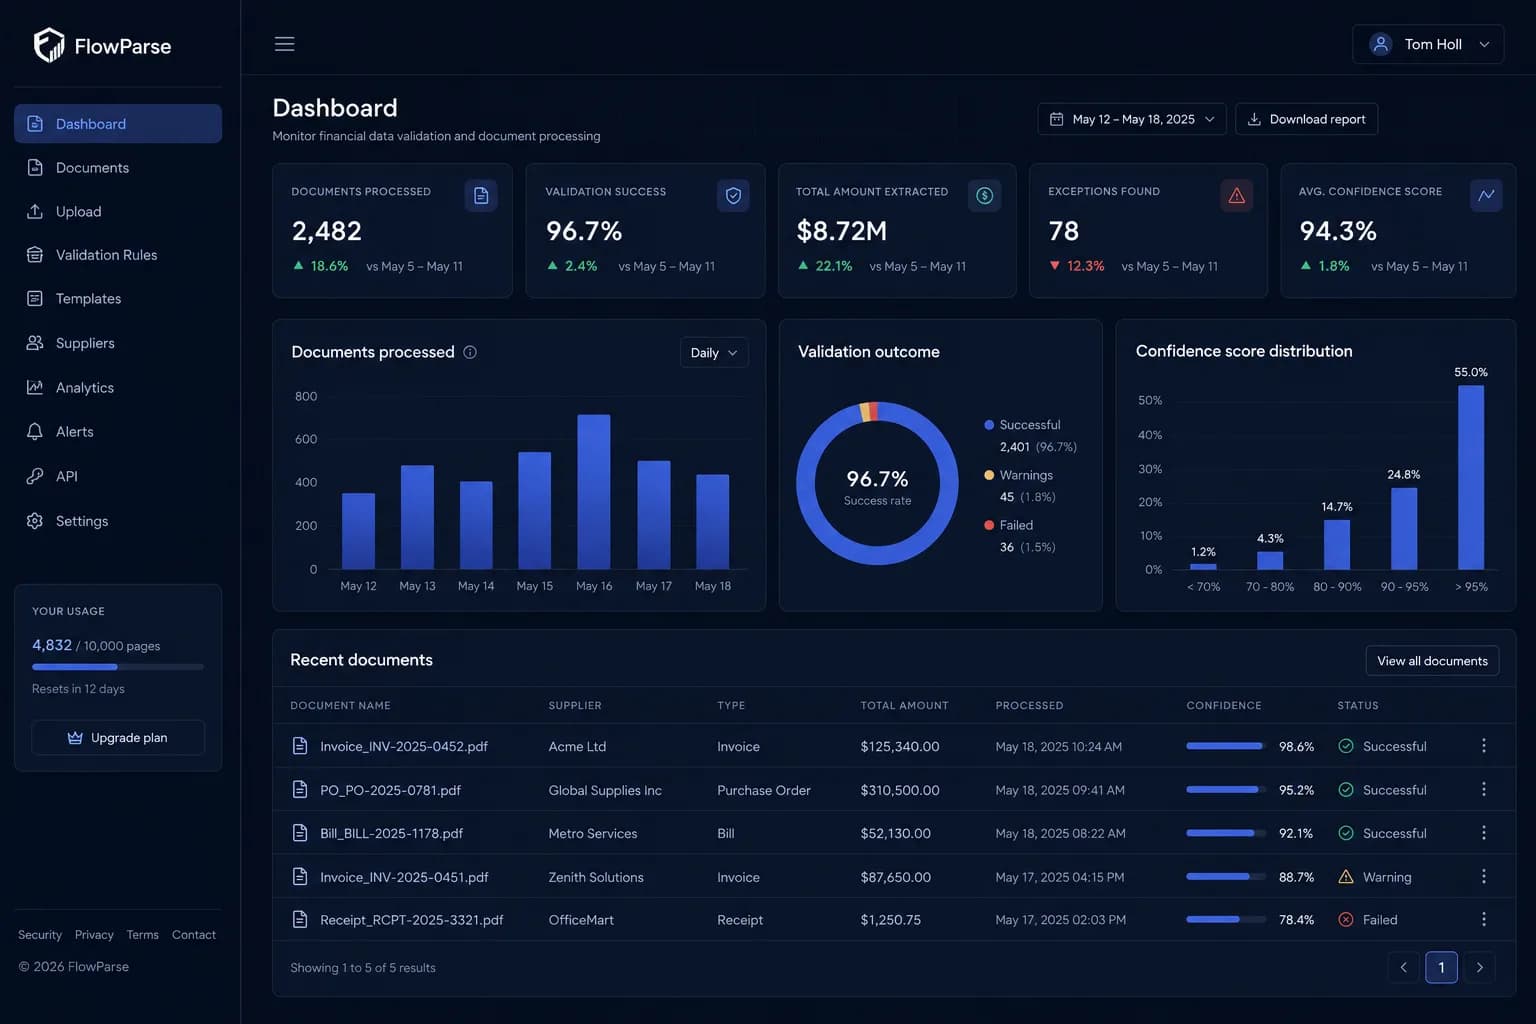Click the Warning status icon for Zenith Solutions

click(x=1346, y=877)
